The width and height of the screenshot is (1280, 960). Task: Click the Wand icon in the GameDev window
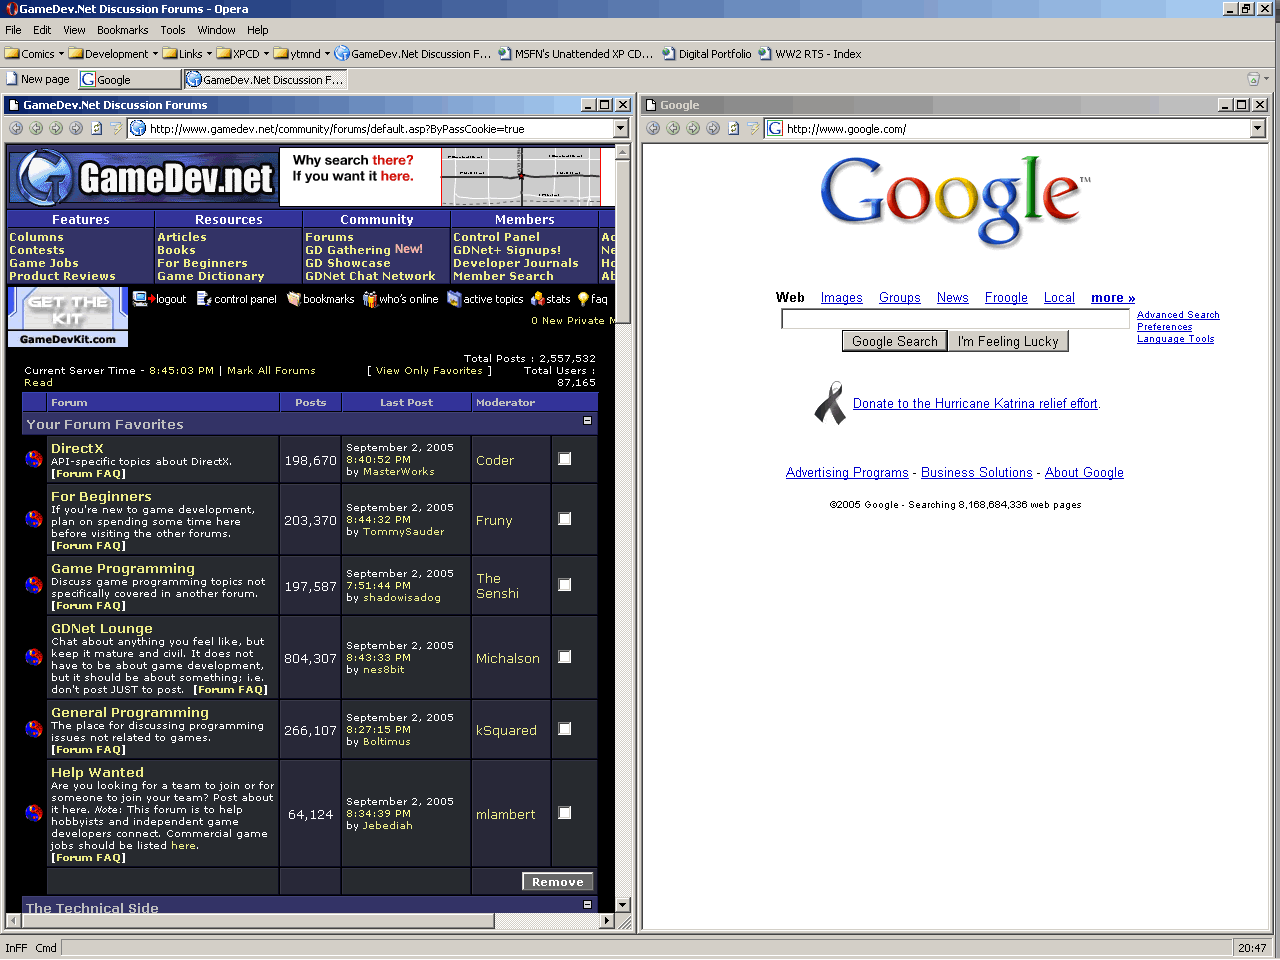116,128
